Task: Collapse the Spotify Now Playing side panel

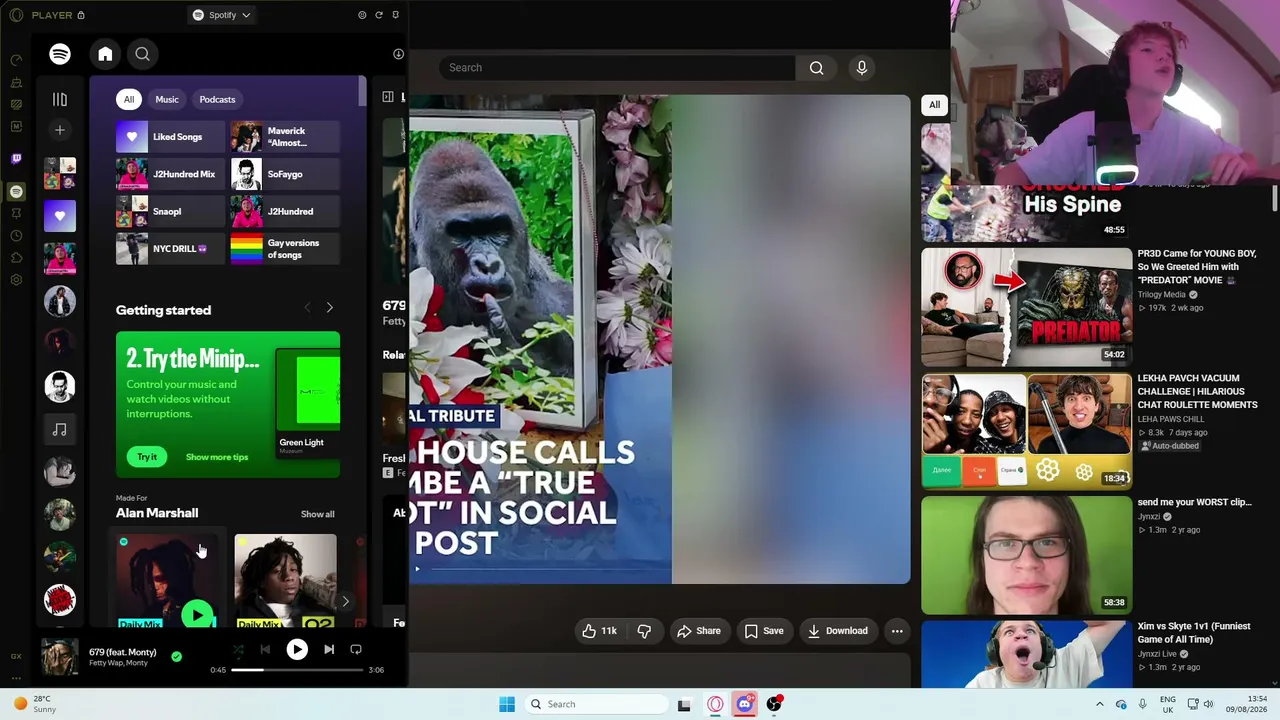Action: tap(388, 97)
